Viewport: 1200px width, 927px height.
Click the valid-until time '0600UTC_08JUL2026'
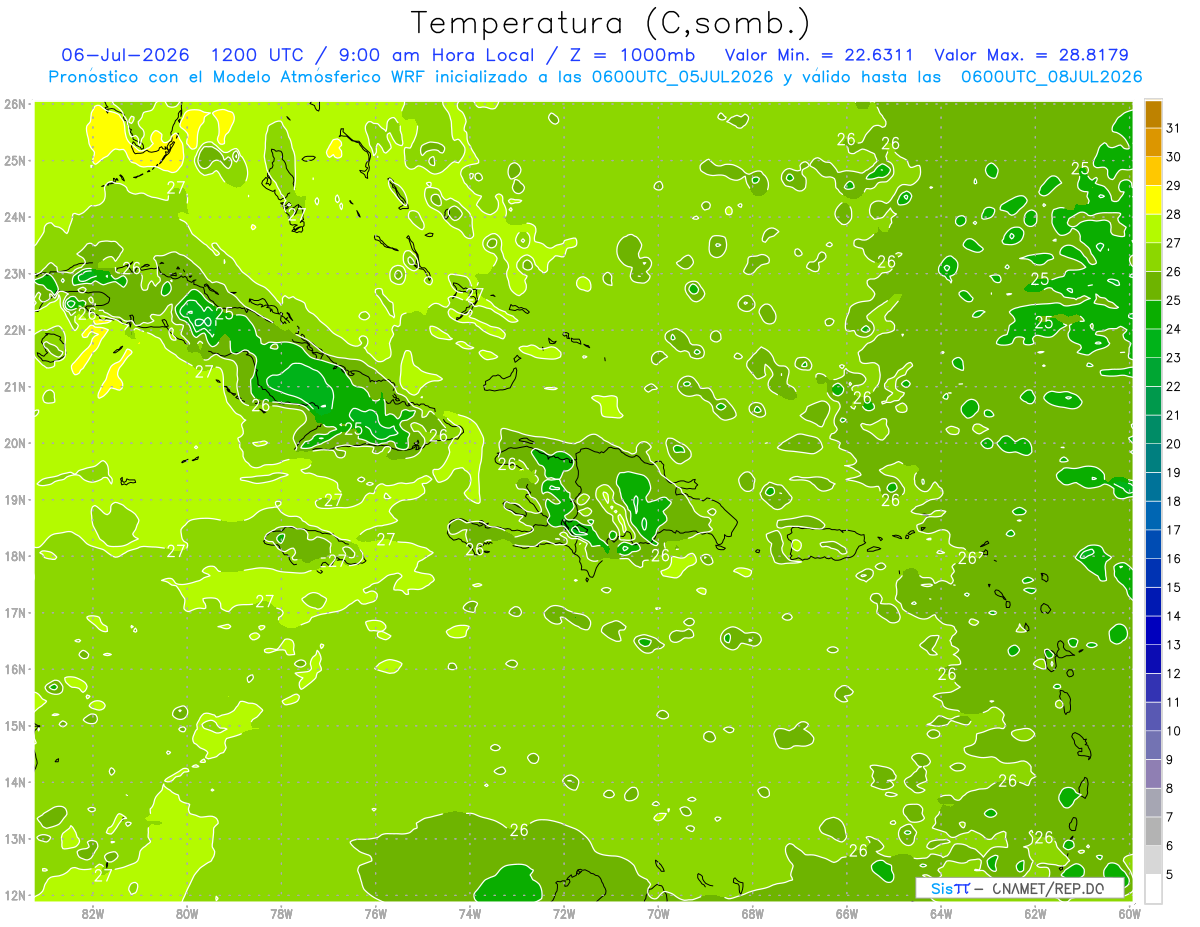point(1052,76)
